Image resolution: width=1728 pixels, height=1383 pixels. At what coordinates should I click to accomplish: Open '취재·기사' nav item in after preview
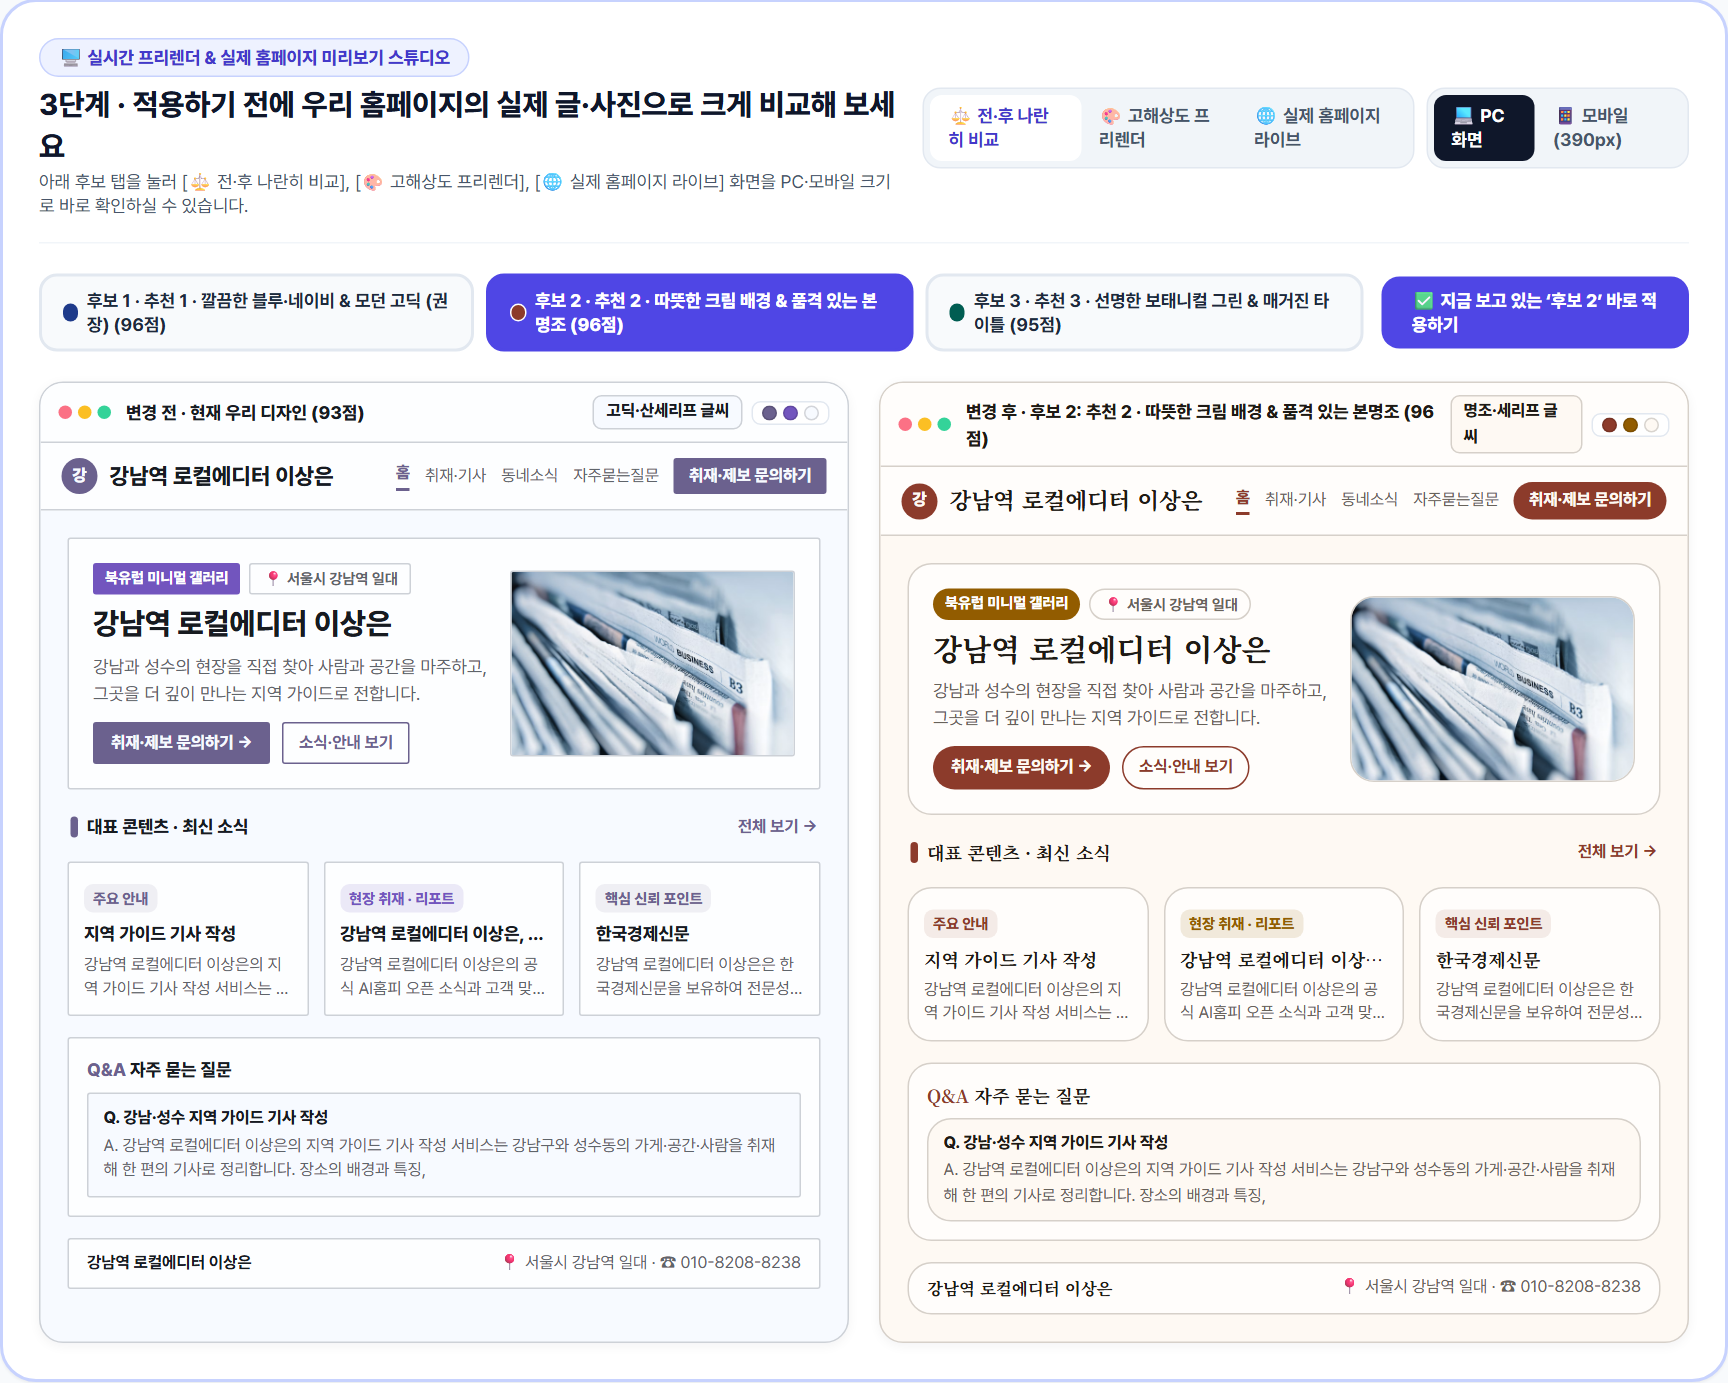point(1296,500)
